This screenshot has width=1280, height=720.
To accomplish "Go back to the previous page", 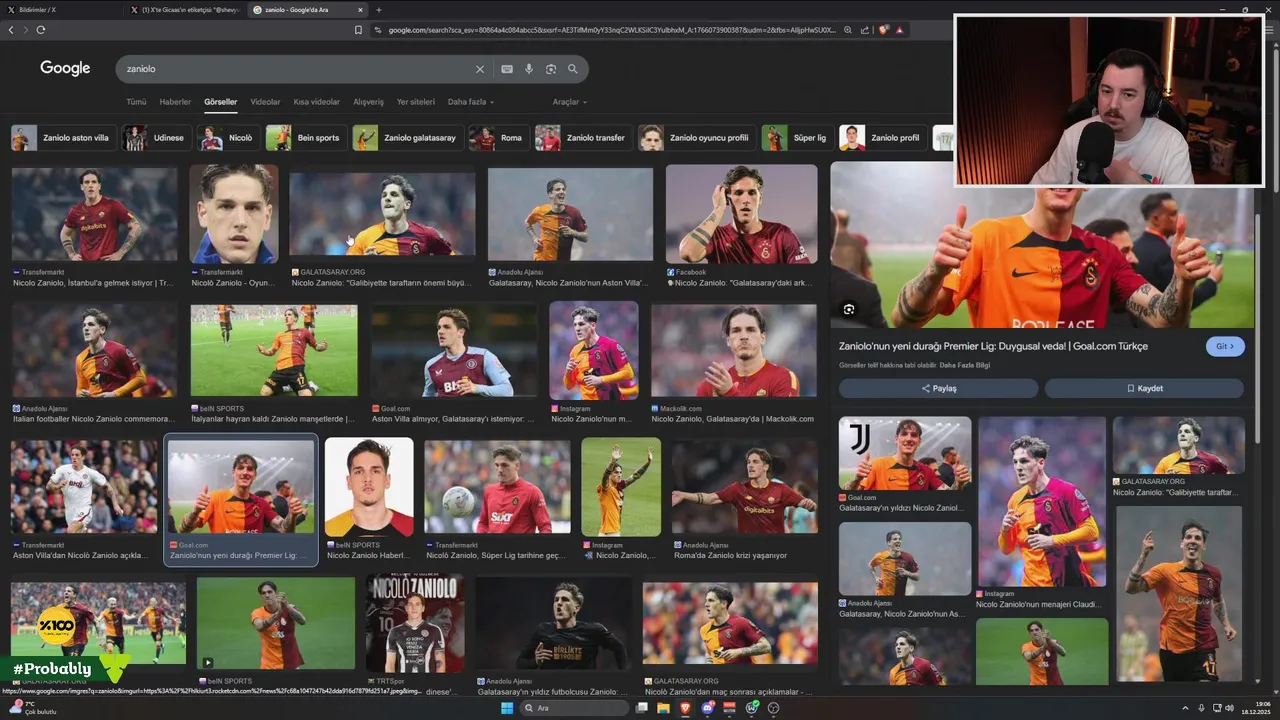I will [x=11, y=30].
